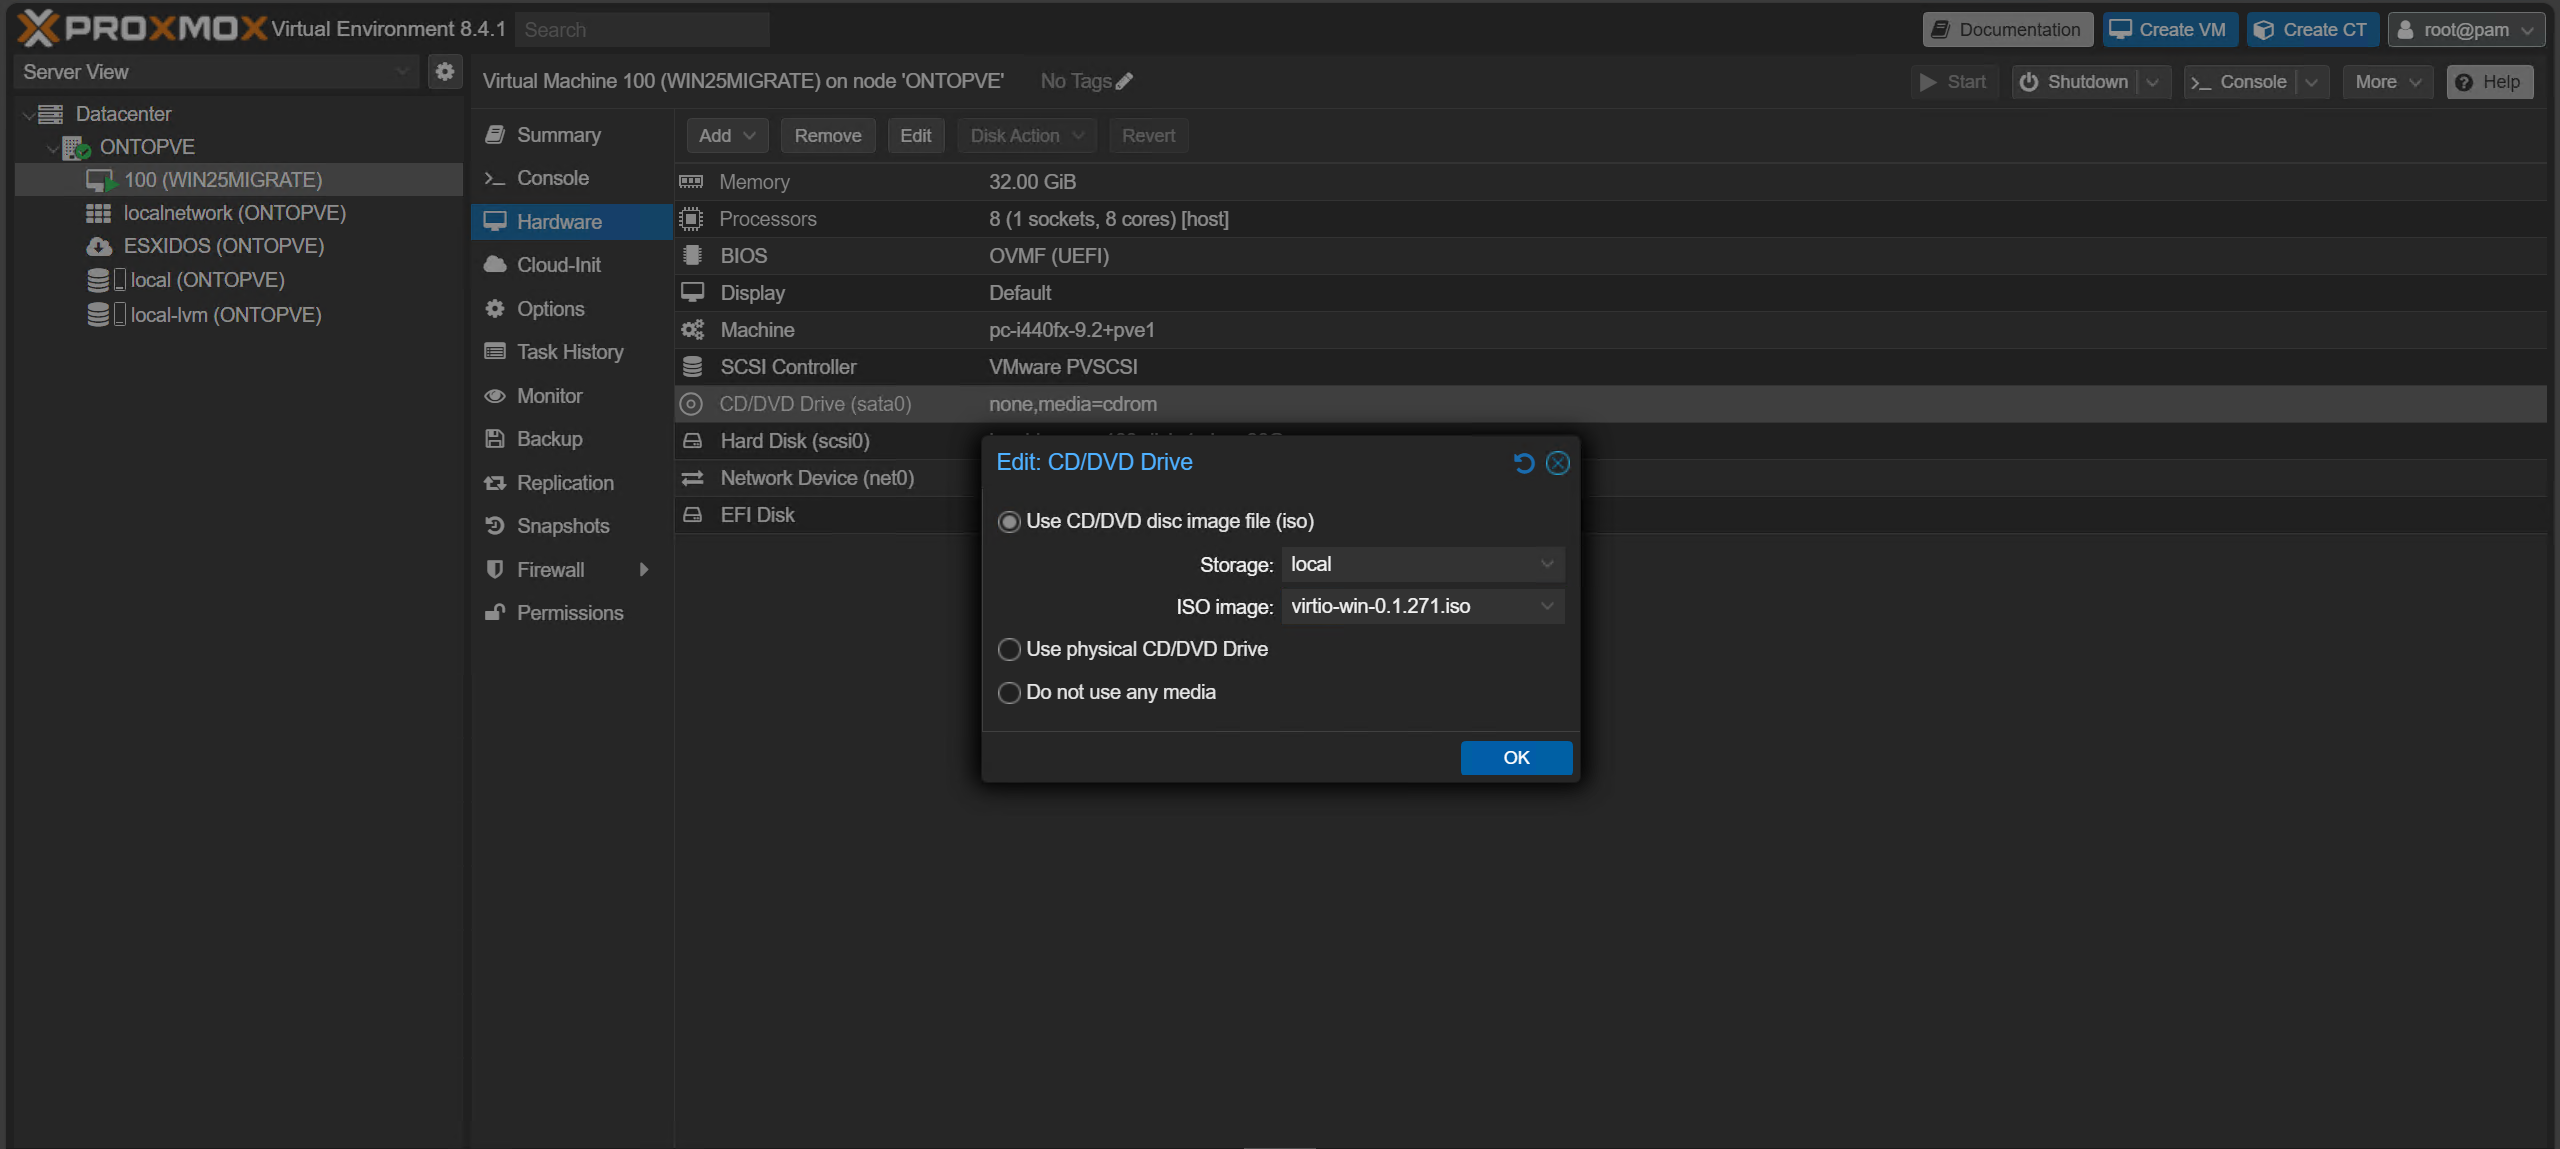The width and height of the screenshot is (2560, 1149).
Task: Reset the CD/DVD Drive dialog with undo icon
Action: [x=1523, y=463]
